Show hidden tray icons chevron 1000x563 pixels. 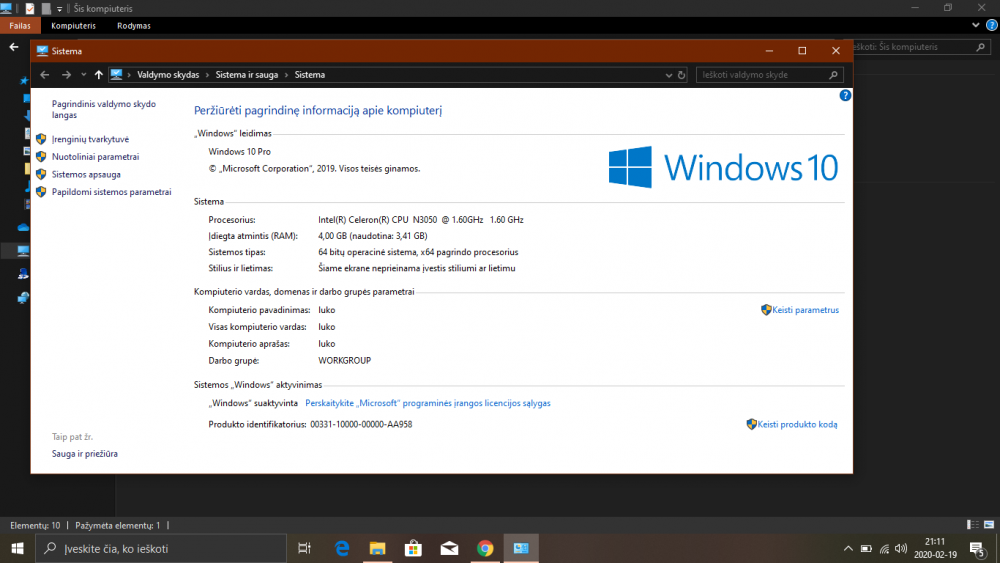tap(848, 548)
